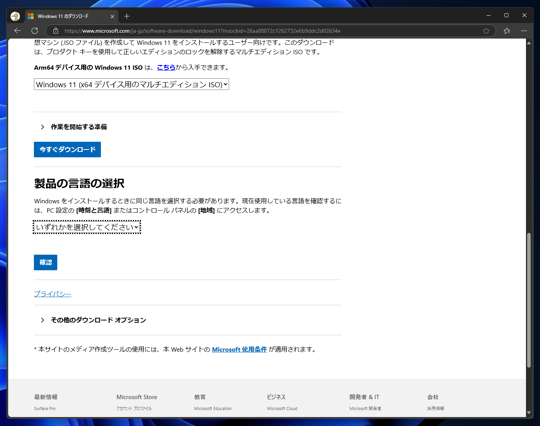Open browser settings and more menu
This screenshot has width=540, height=426.
524,31
